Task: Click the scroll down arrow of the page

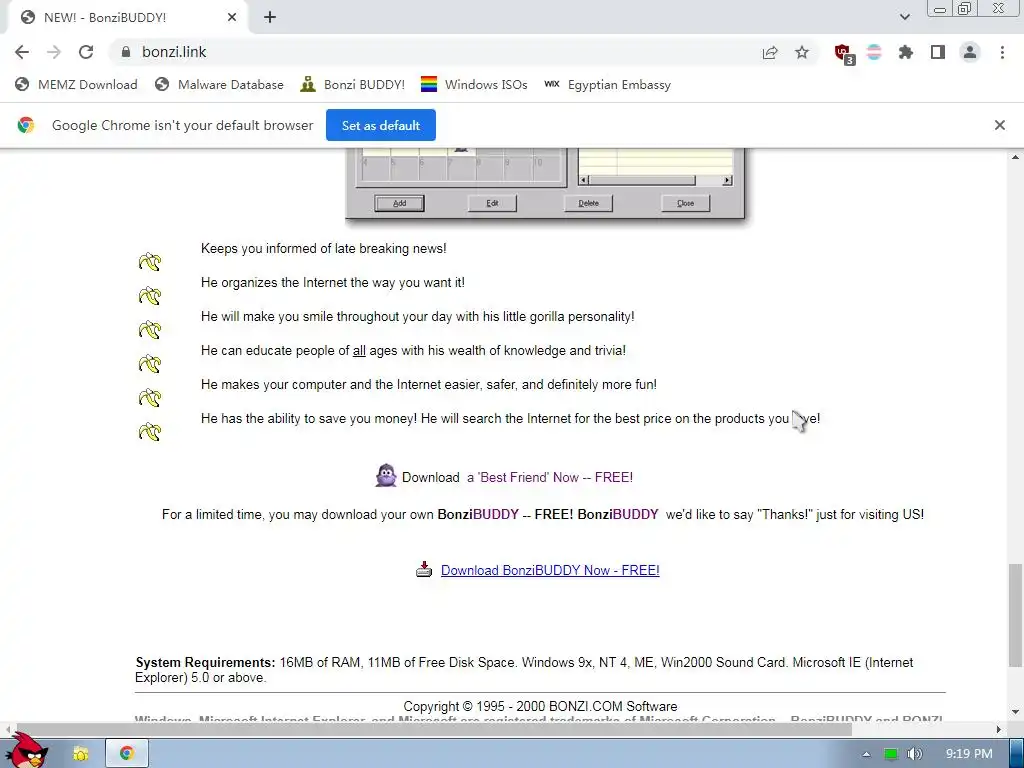Action: (1015, 712)
